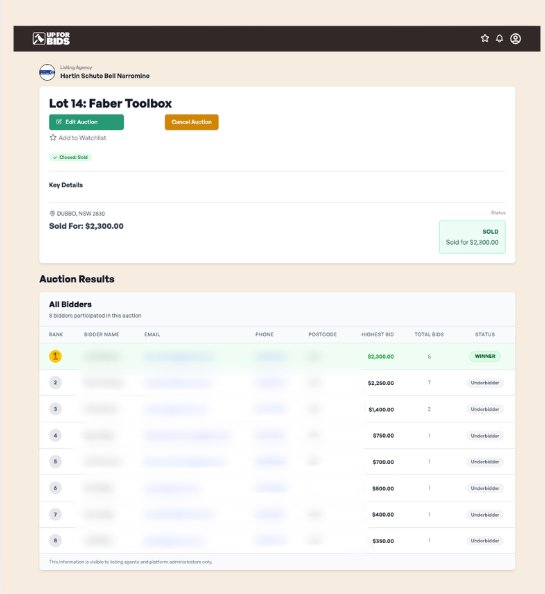The height and width of the screenshot is (594, 545).
Task: Click the rank 4 badge
Action: click(x=55, y=436)
